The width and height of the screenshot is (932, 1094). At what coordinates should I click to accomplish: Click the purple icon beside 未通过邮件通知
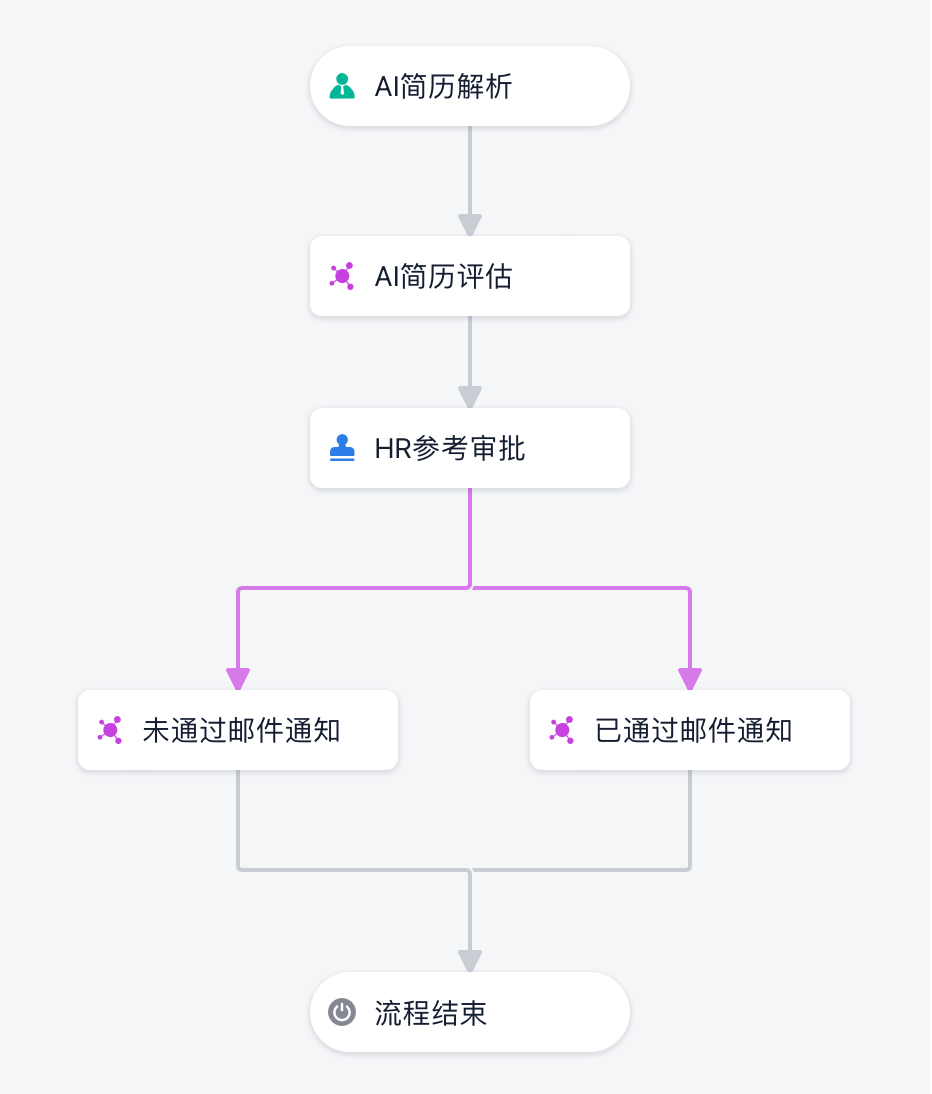coord(110,730)
